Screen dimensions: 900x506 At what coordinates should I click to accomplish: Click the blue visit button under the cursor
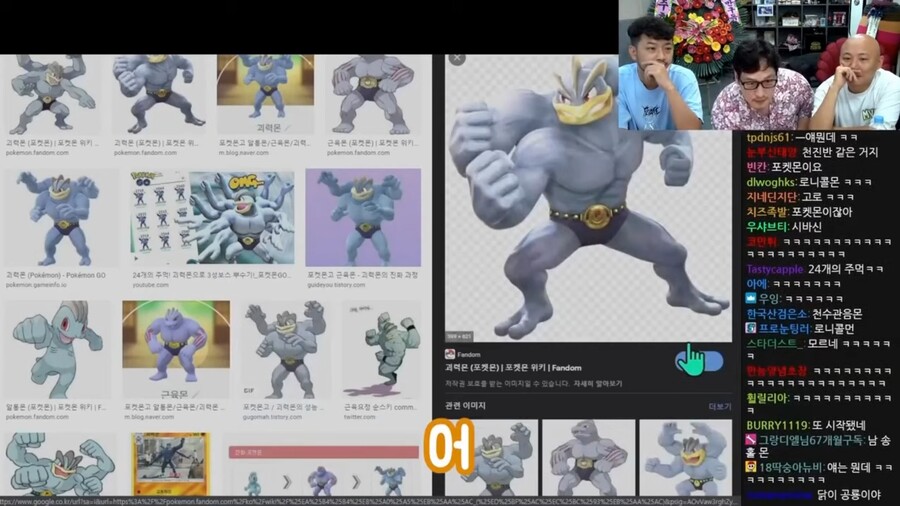click(699, 361)
